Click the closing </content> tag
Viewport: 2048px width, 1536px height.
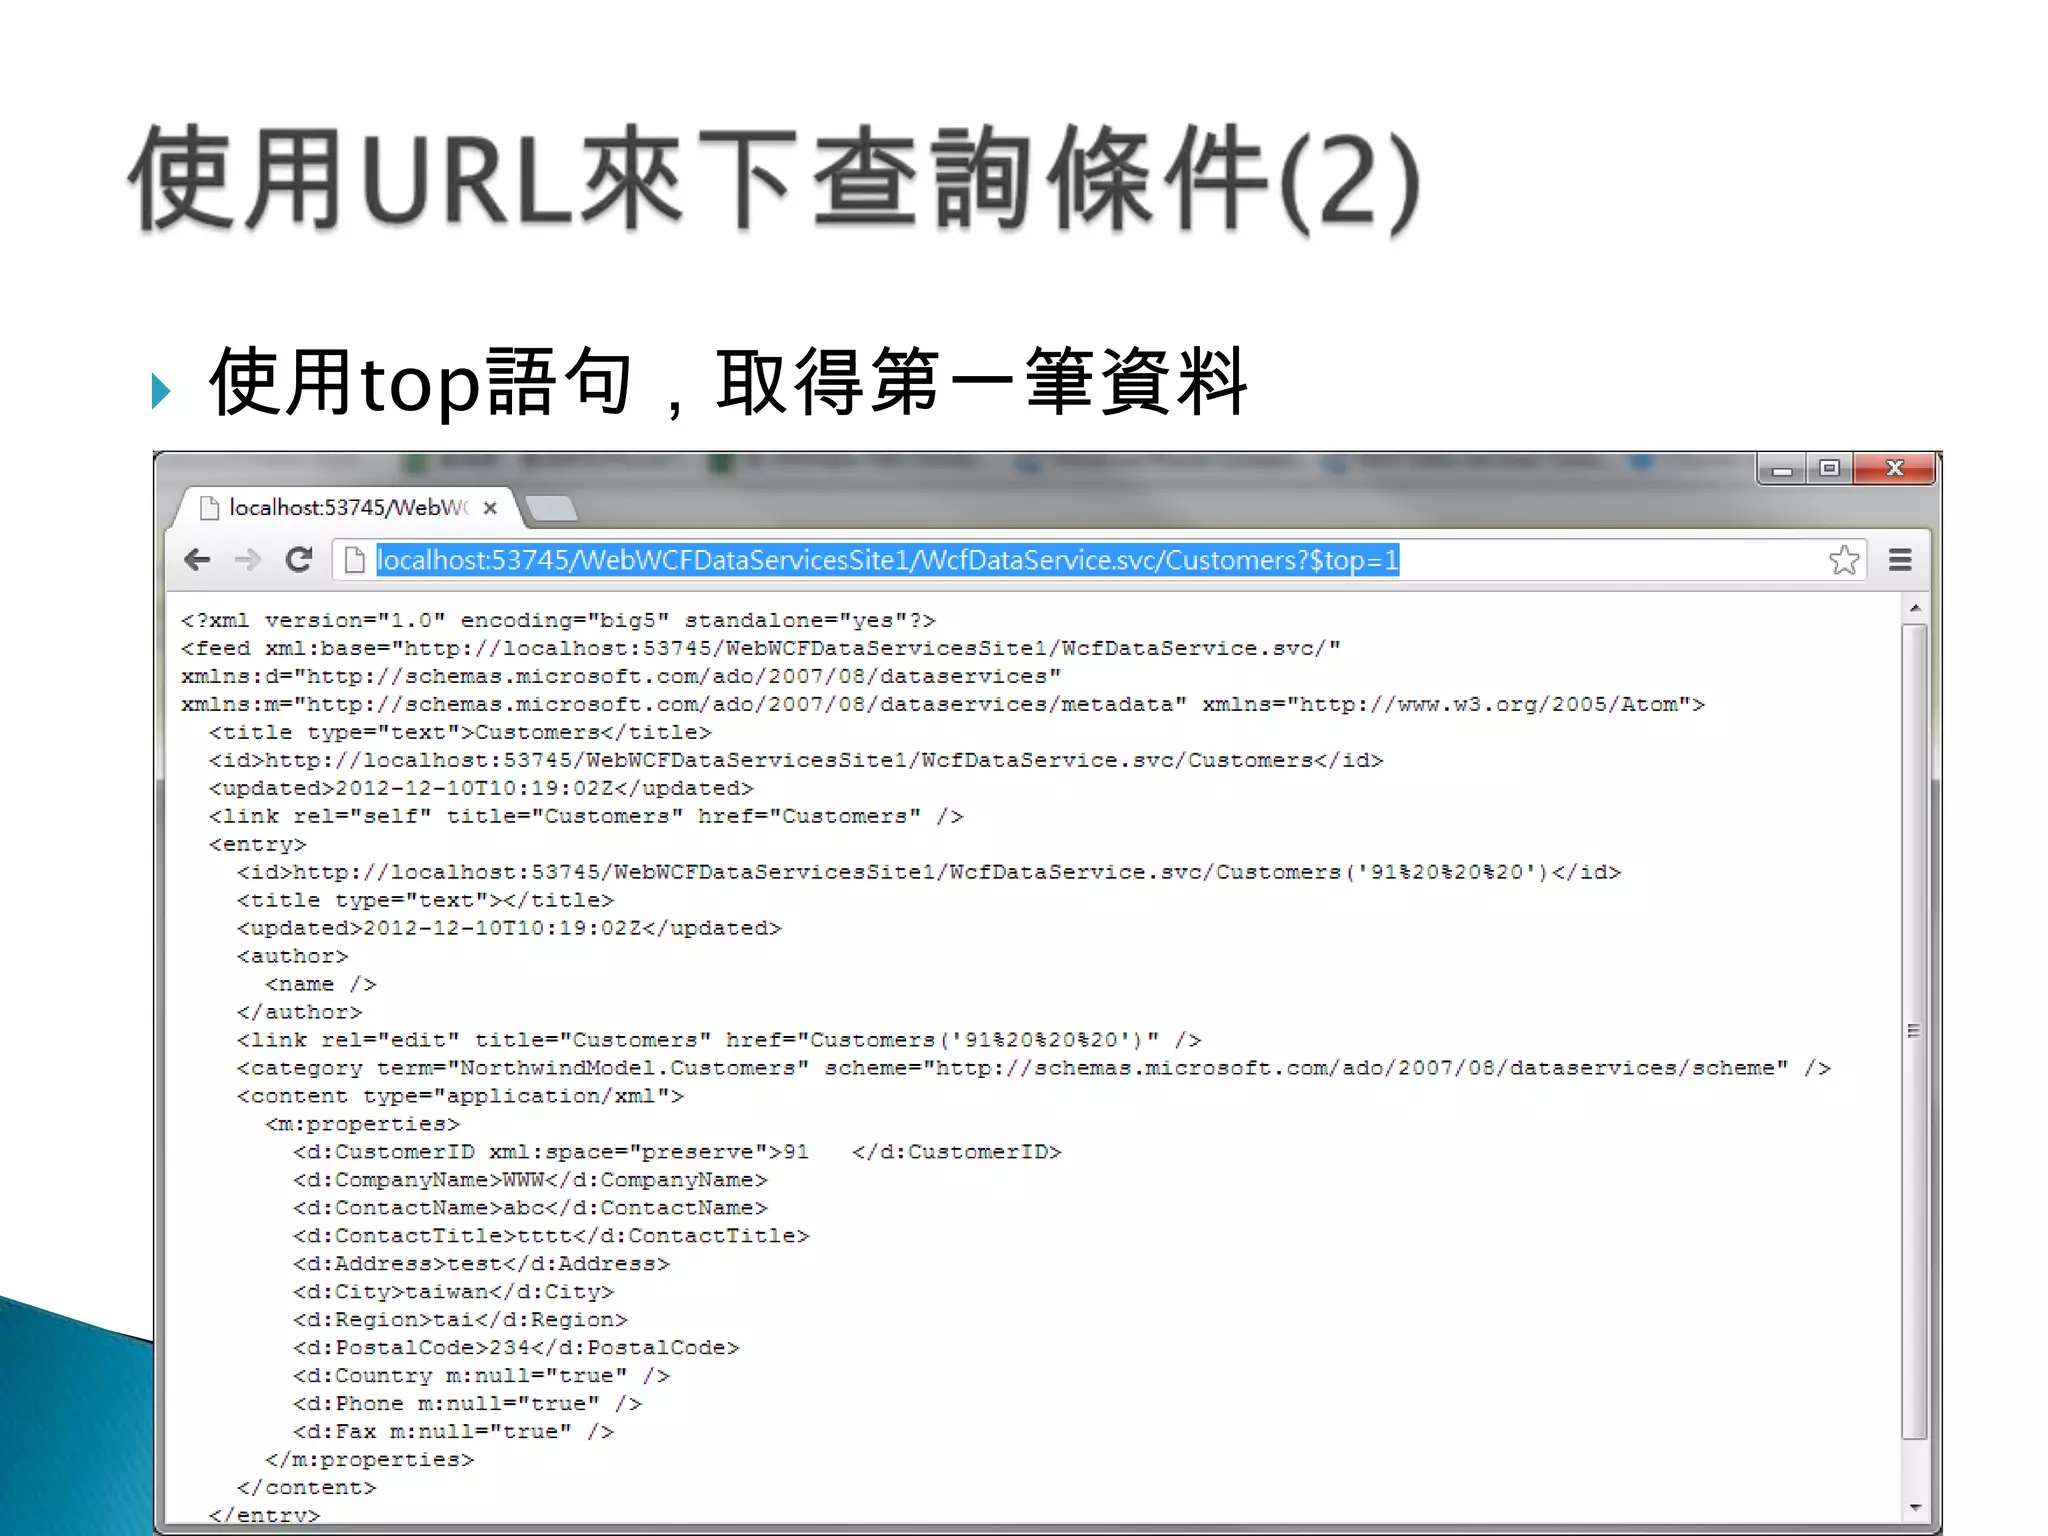tap(306, 1489)
